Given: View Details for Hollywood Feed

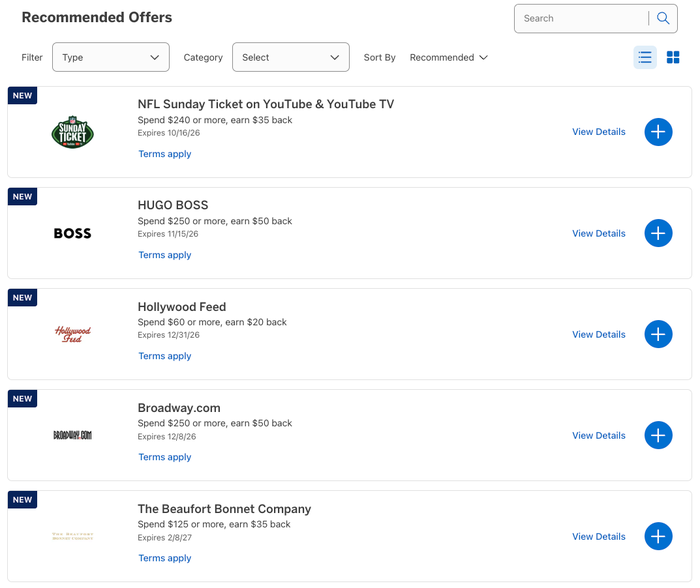Looking at the screenshot, I should [x=599, y=334].
